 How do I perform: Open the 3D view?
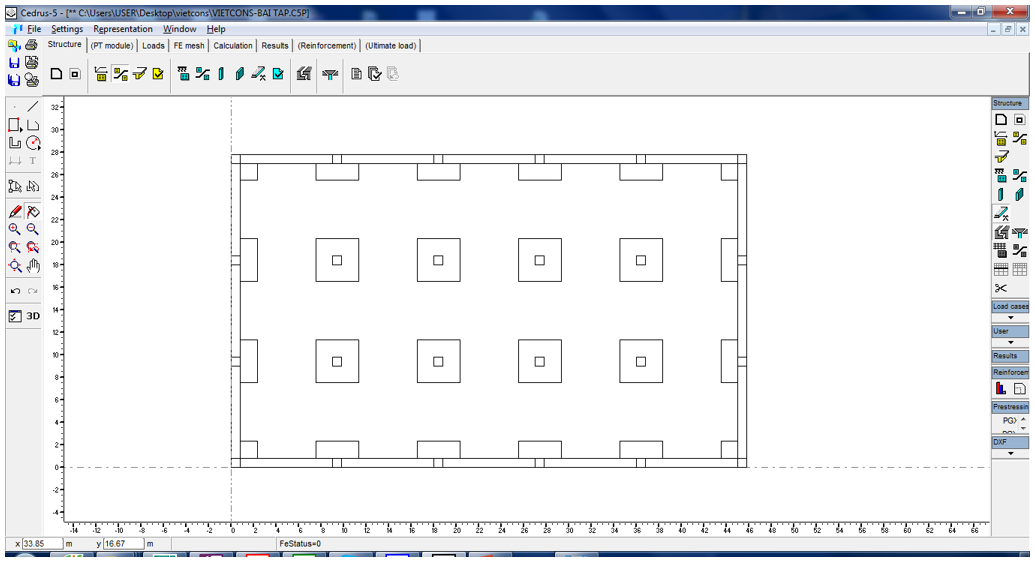[33, 315]
